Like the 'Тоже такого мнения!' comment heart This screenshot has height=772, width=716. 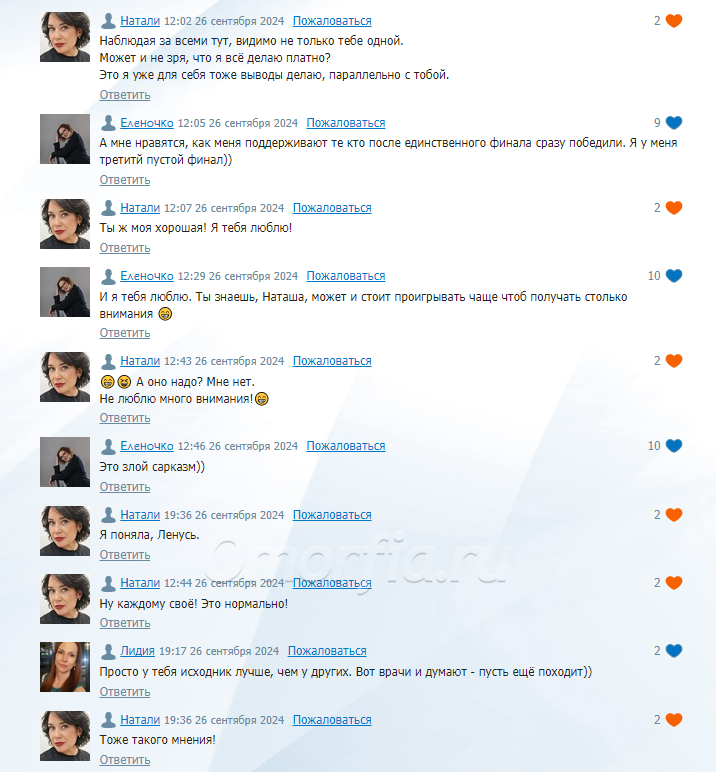[674, 720]
